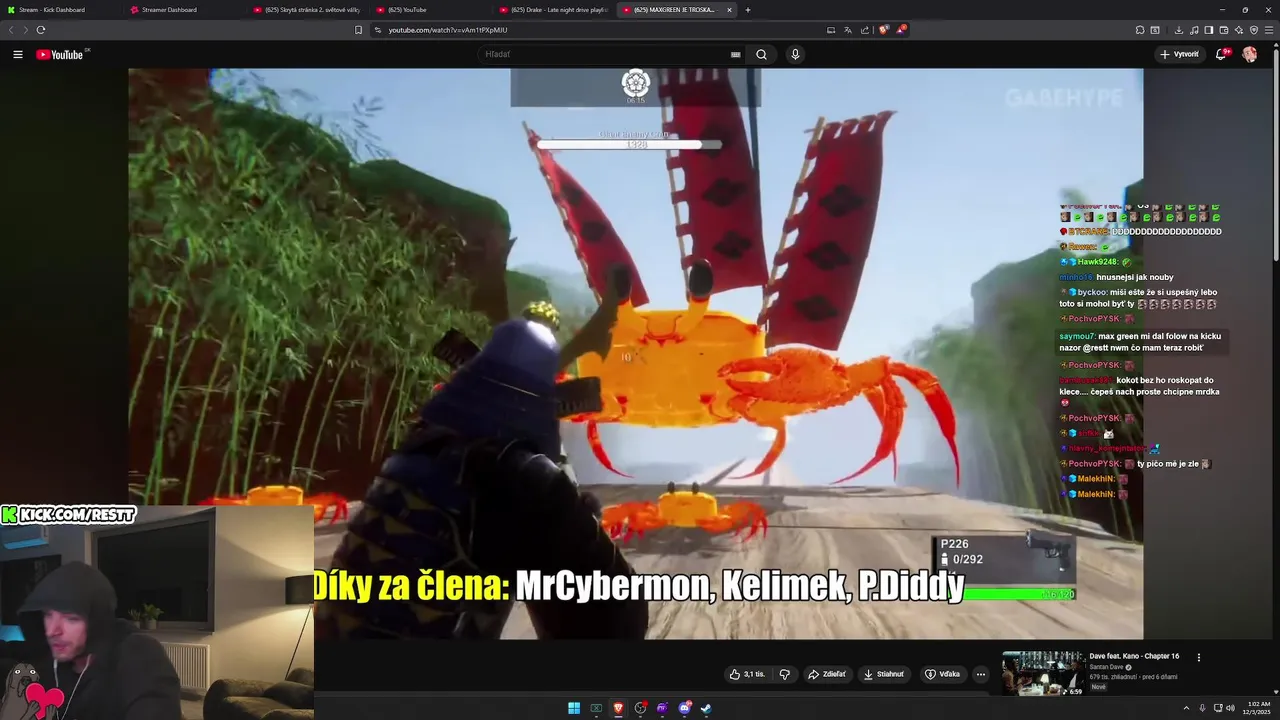Click the Vytvoriť create button
Viewport: 1280px width, 720px height.
tap(1179, 54)
